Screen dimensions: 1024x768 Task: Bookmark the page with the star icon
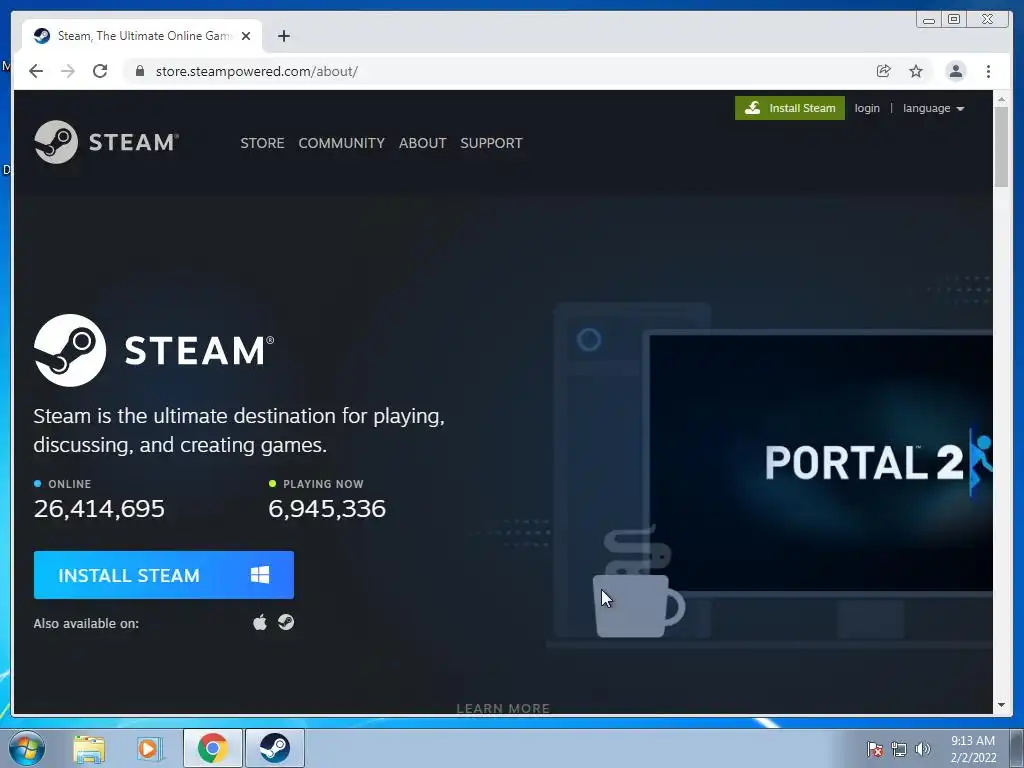(x=916, y=71)
